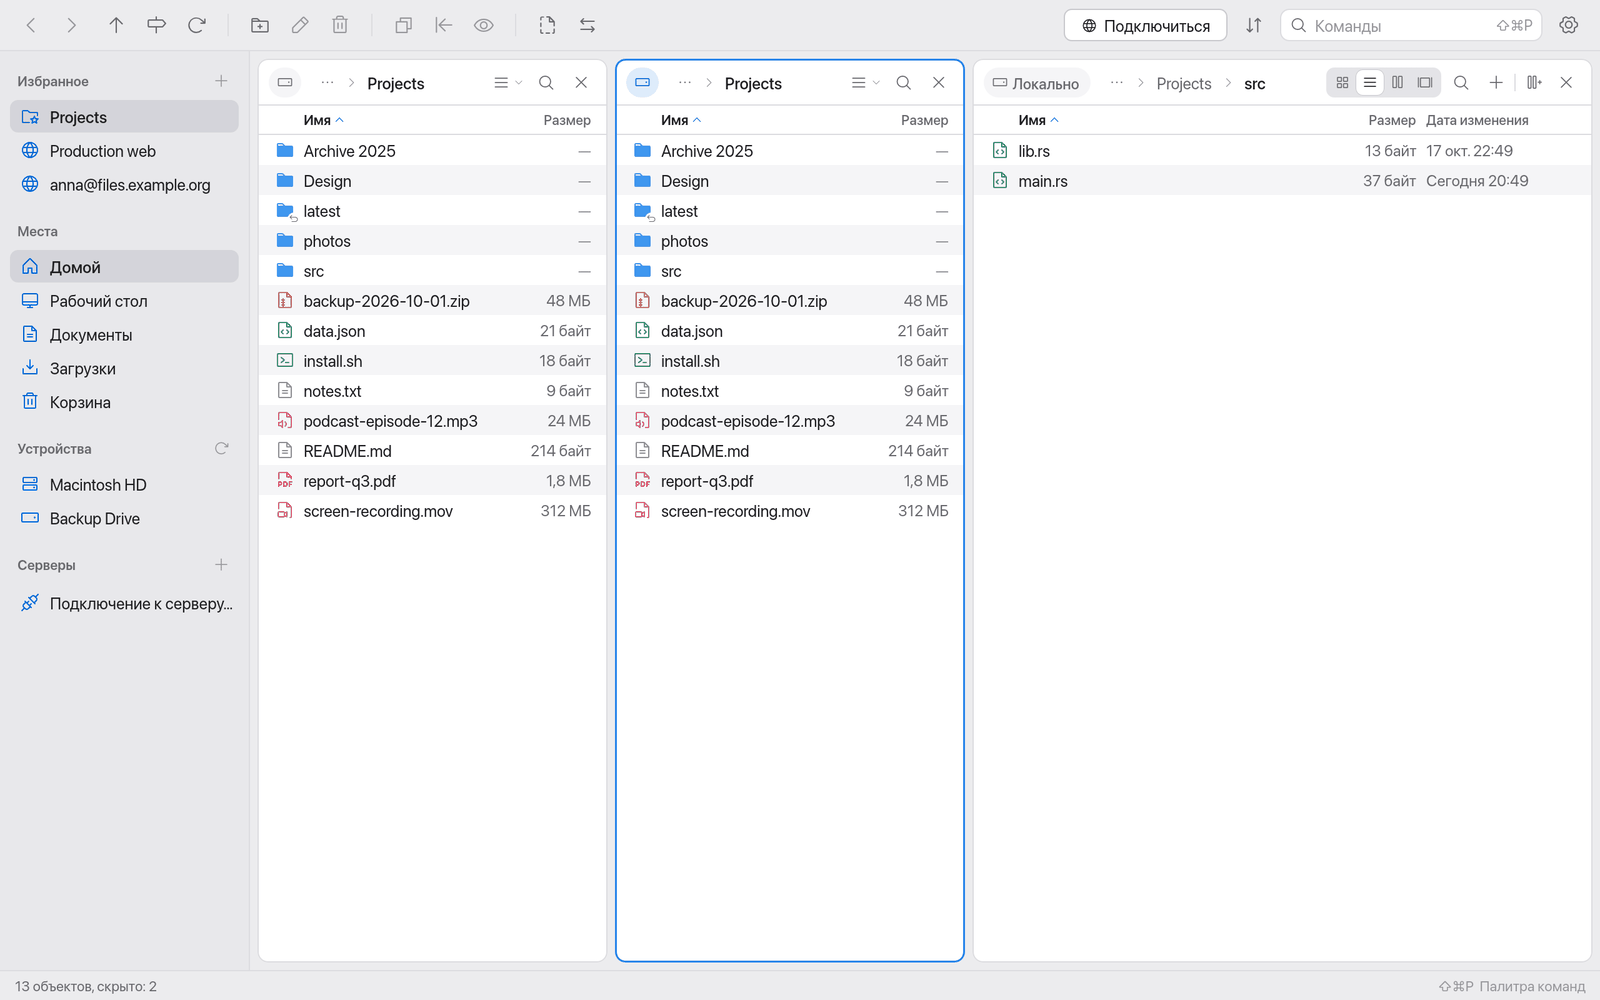This screenshot has height=1000, width=1600.
Task: Click the Подключиться button
Action: [x=1145, y=26]
